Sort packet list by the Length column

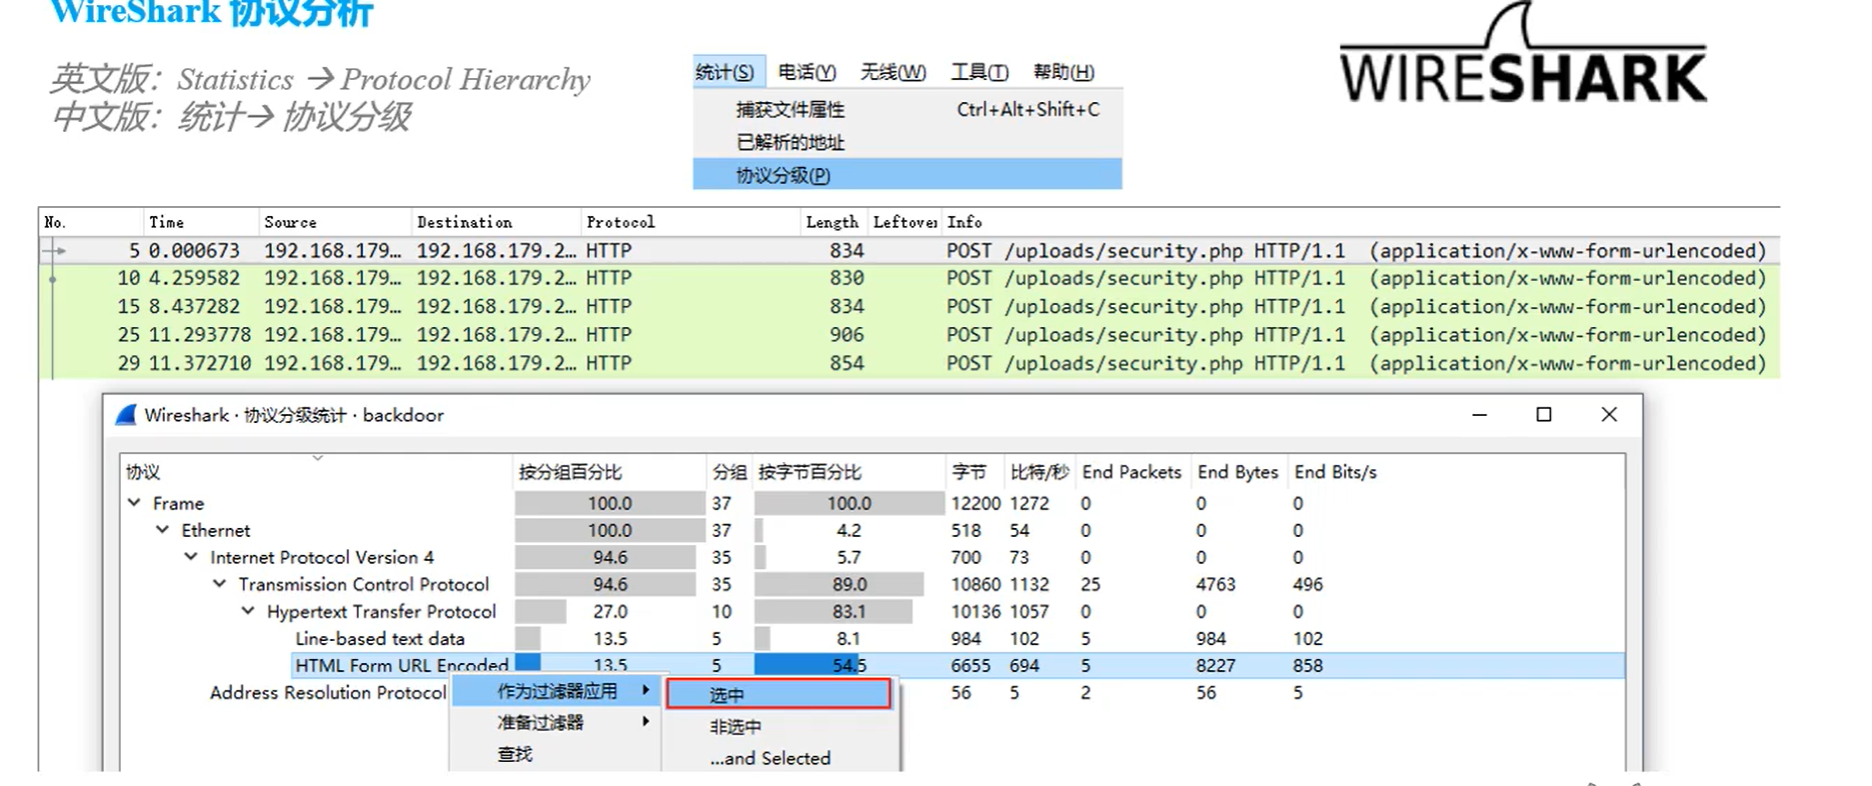[x=832, y=222]
